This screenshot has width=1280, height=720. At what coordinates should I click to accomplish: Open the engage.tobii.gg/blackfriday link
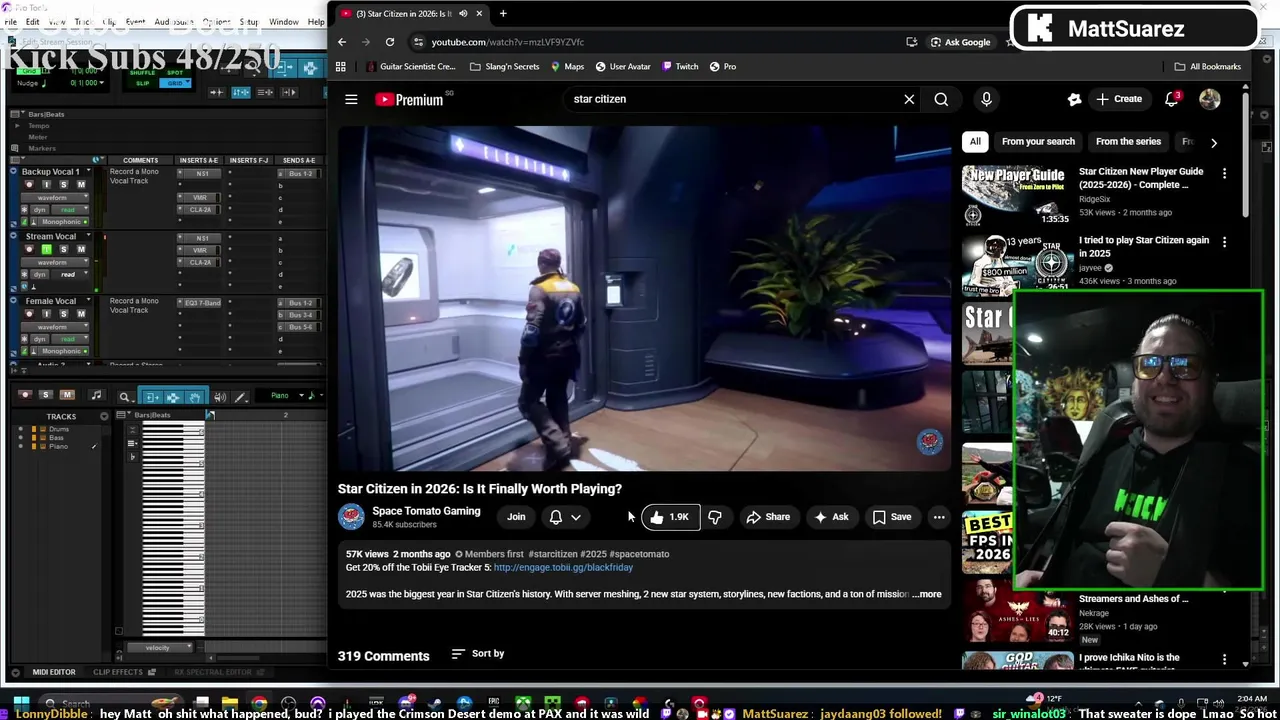point(563,567)
